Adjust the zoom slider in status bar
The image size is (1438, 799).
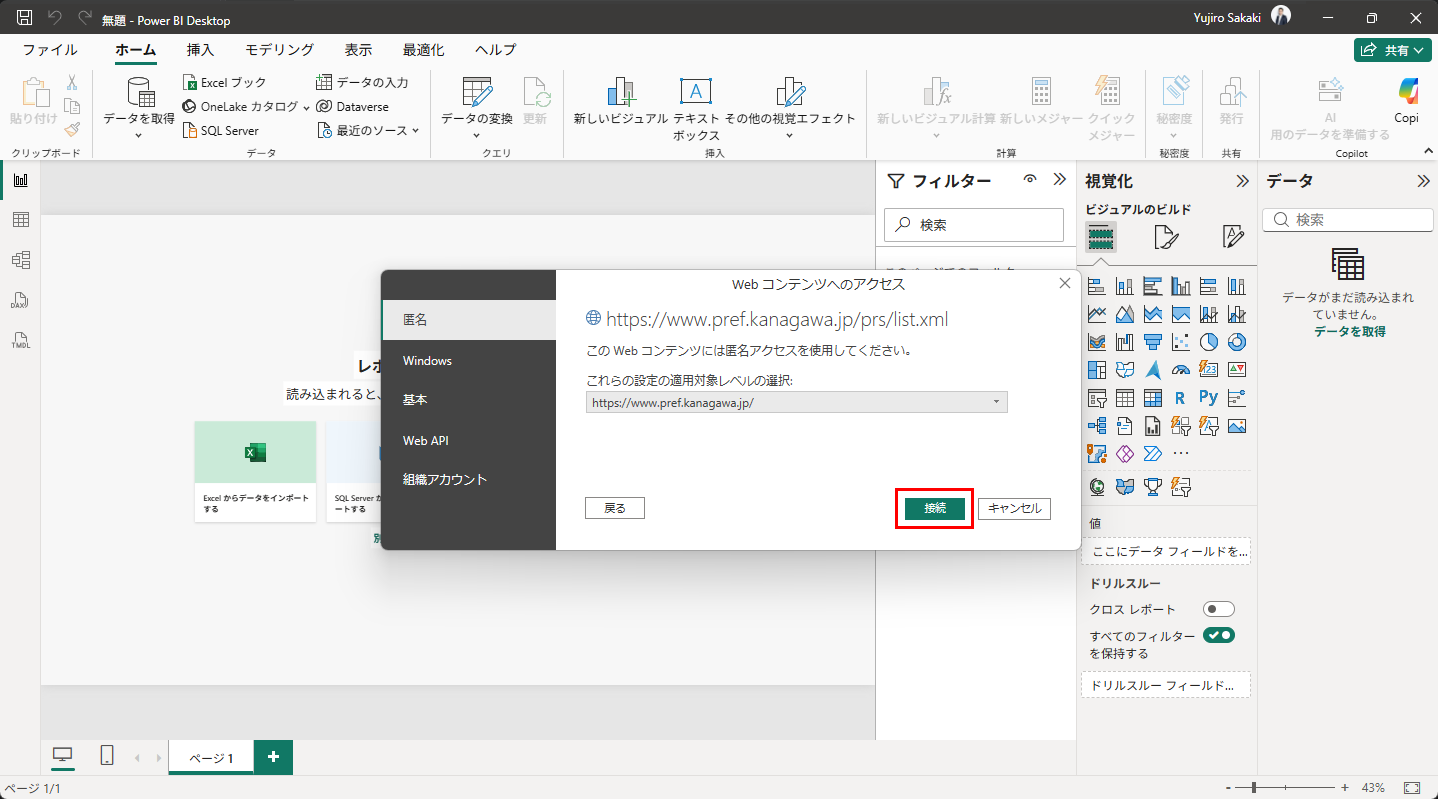click(1252, 788)
